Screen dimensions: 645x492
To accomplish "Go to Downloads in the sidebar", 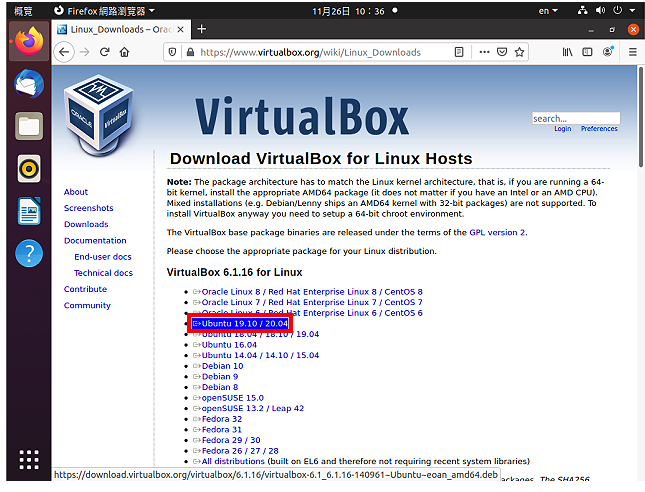I will pos(86,224).
